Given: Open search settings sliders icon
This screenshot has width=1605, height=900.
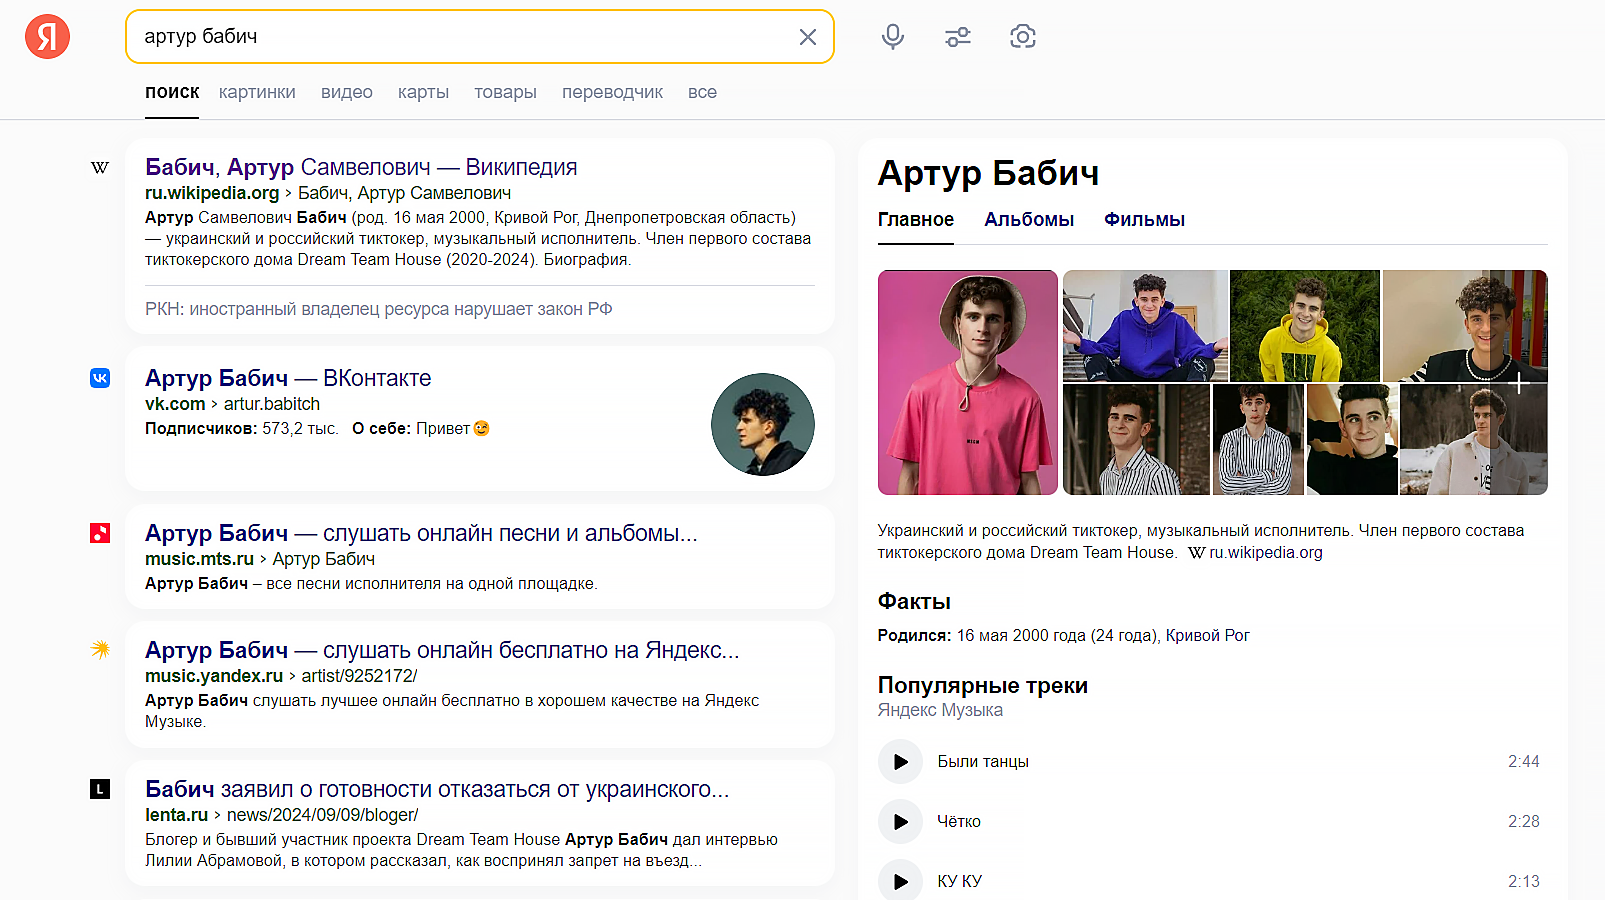Looking at the screenshot, I should tap(958, 37).
